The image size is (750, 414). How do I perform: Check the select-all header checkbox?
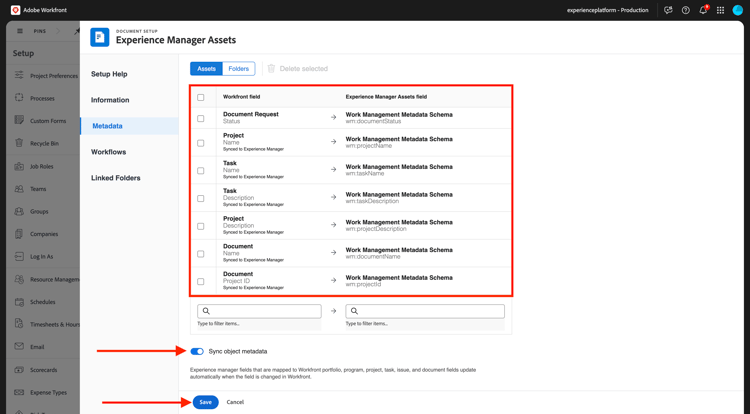coord(200,97)
